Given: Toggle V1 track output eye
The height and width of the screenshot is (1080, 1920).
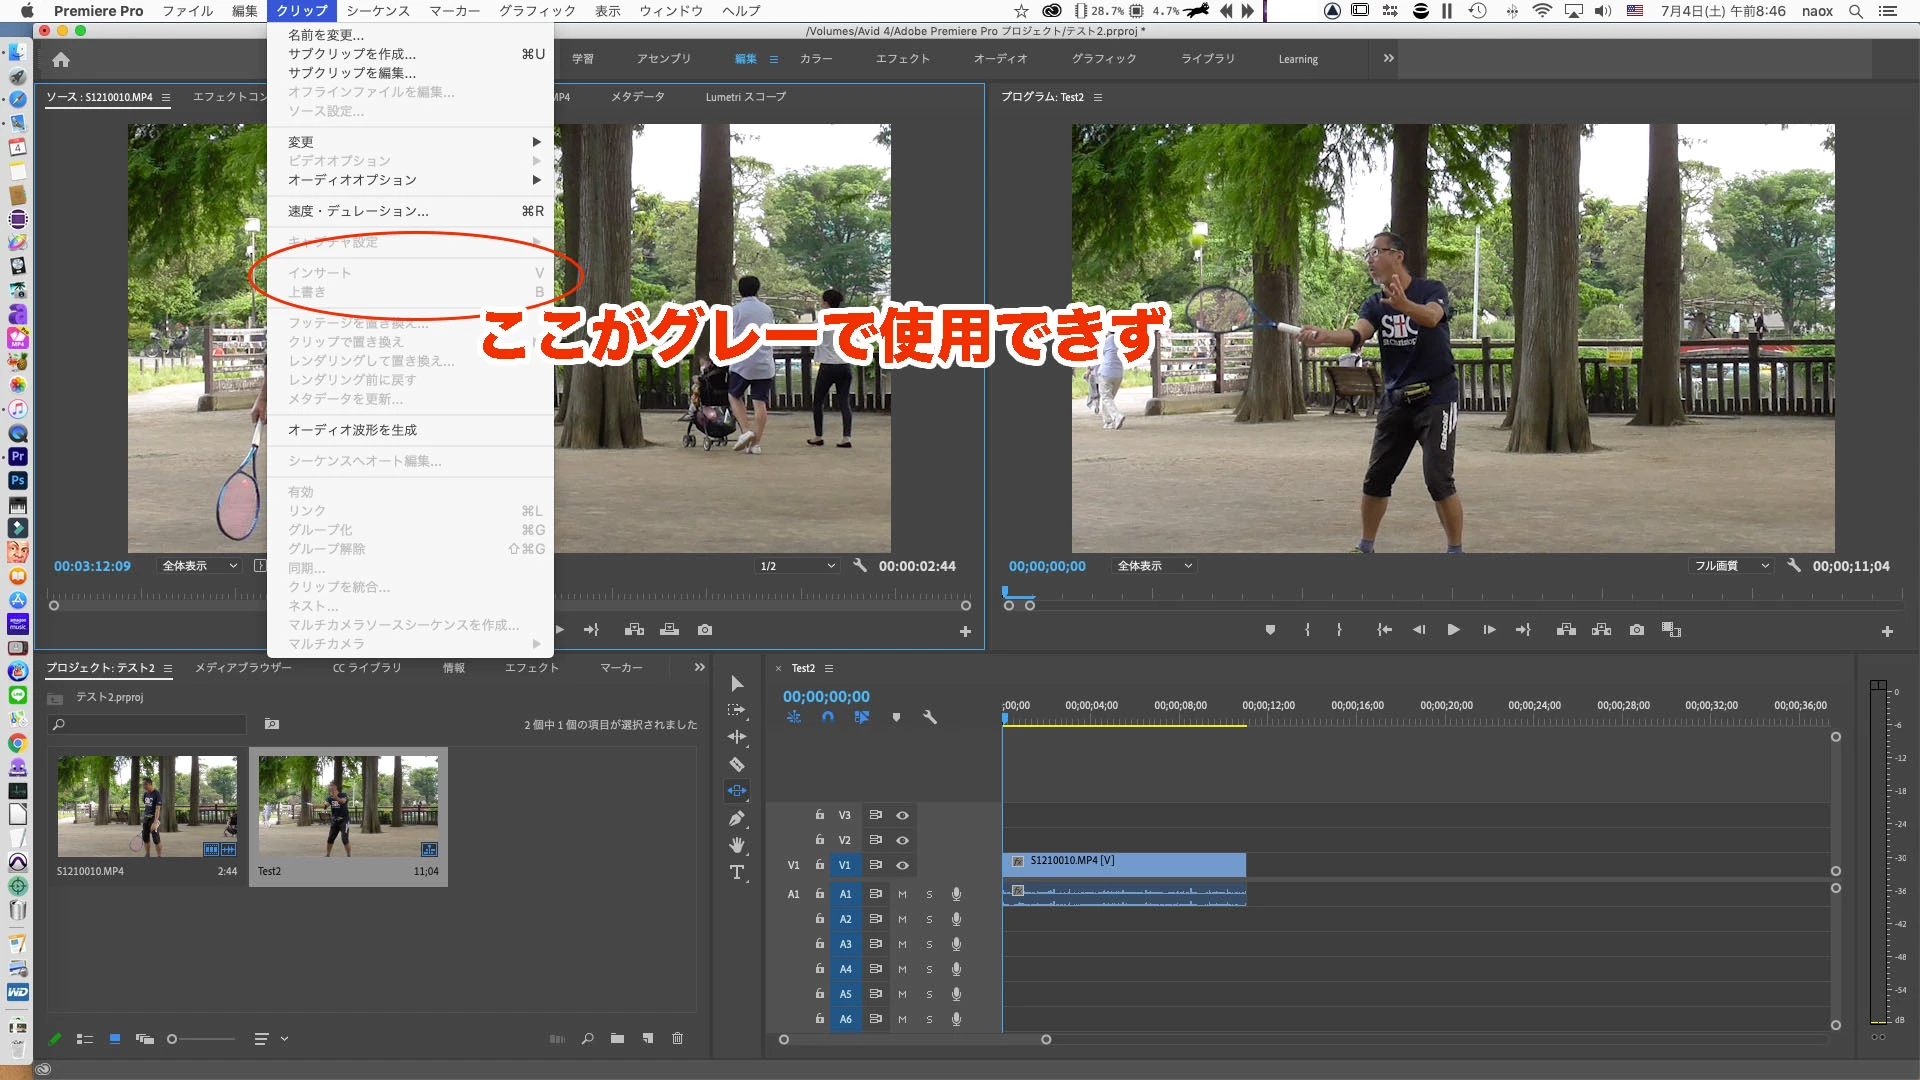Looking at the screenshot, I should (x=902, y=865).
